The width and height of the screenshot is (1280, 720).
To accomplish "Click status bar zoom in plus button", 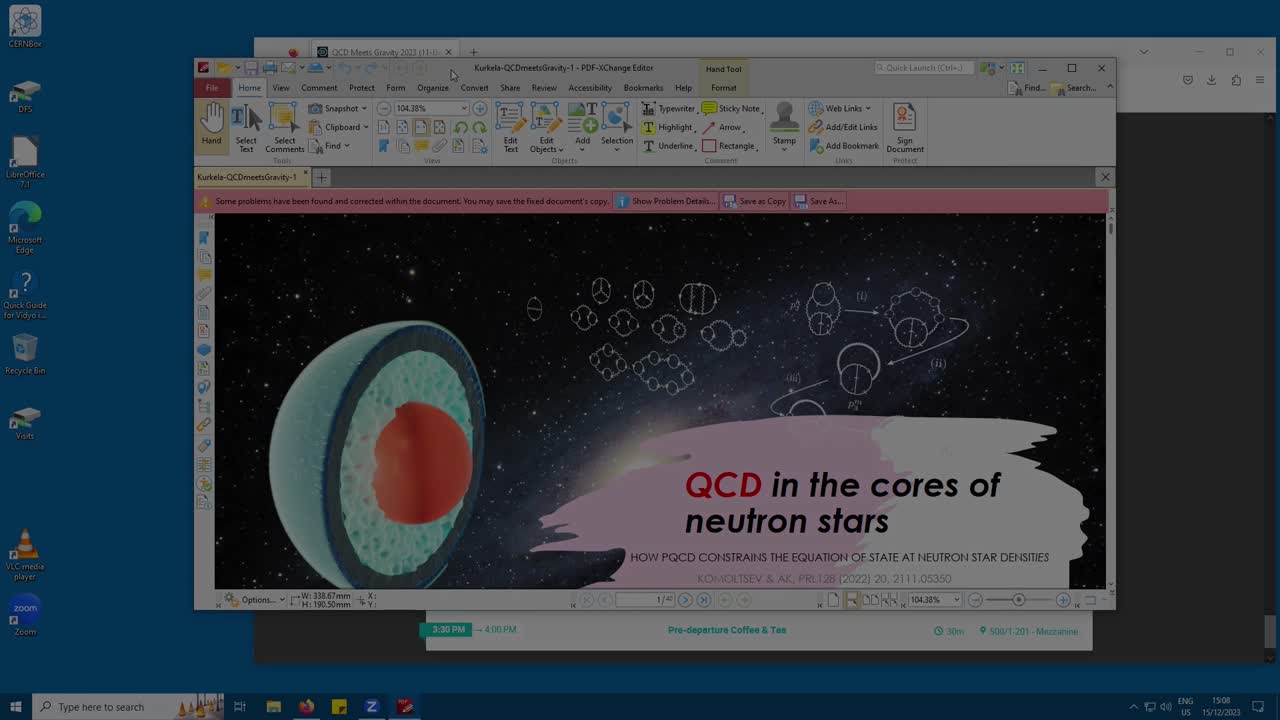I will pyautogui.click(x=1063, y=600).
